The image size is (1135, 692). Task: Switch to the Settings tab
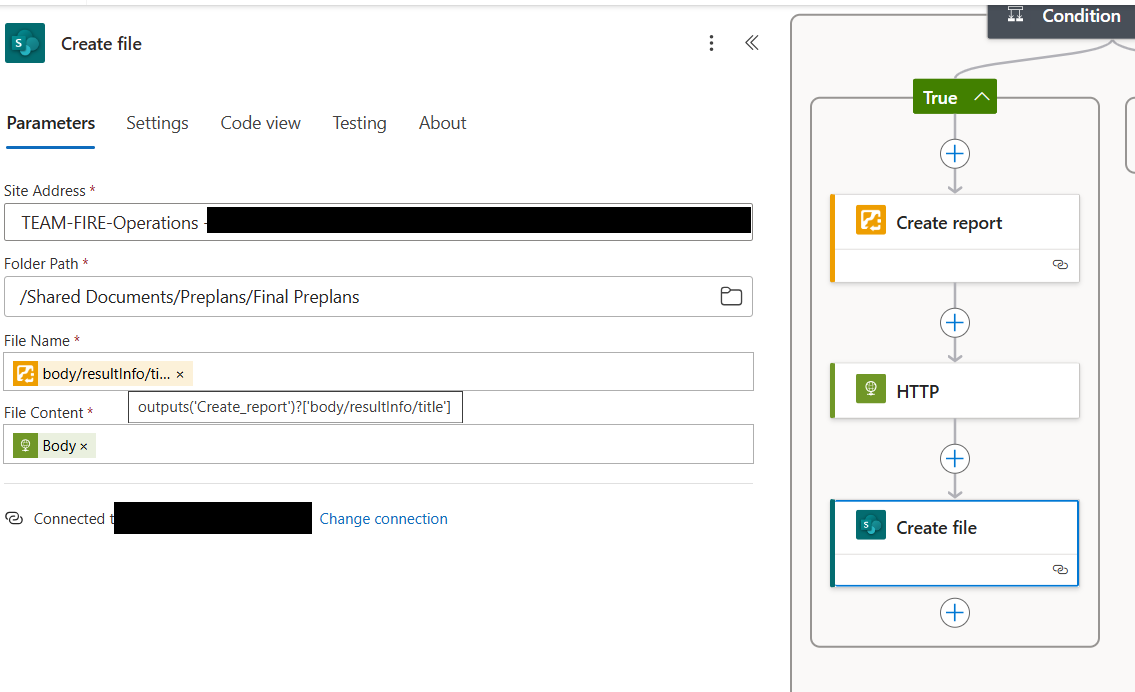click(x=157, y=122)
